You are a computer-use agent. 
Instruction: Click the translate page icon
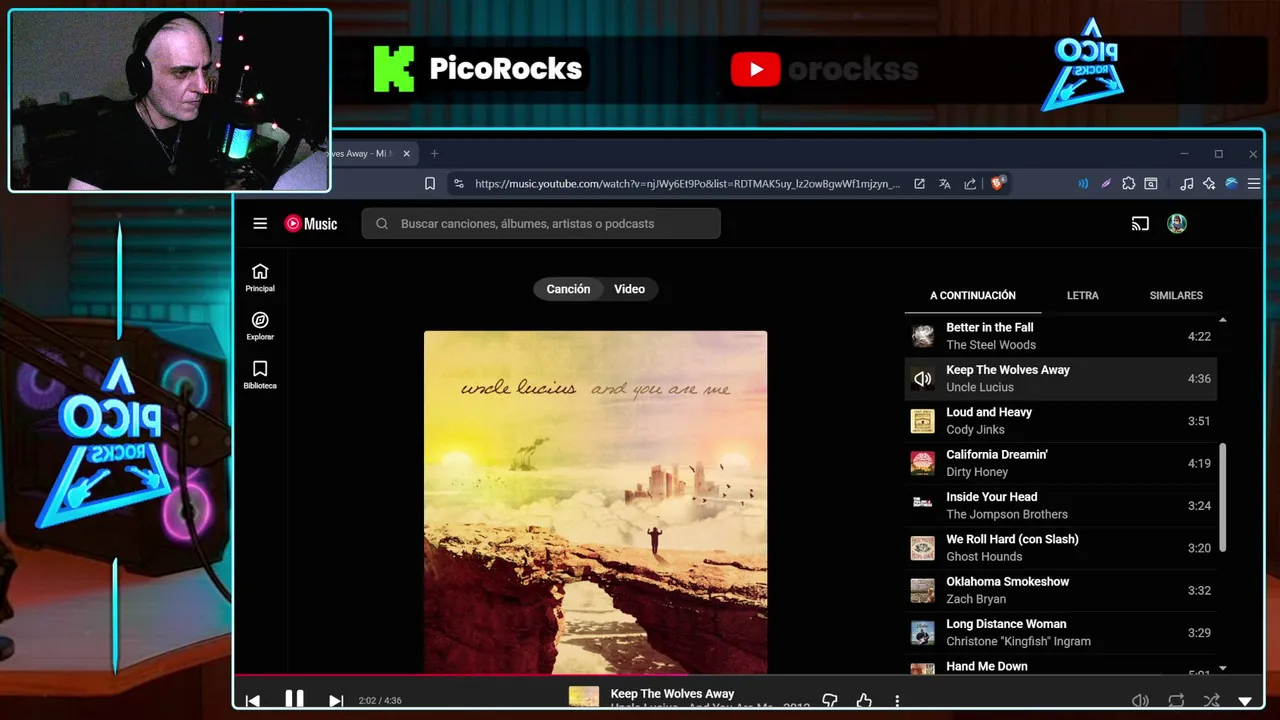coord(944,184)
